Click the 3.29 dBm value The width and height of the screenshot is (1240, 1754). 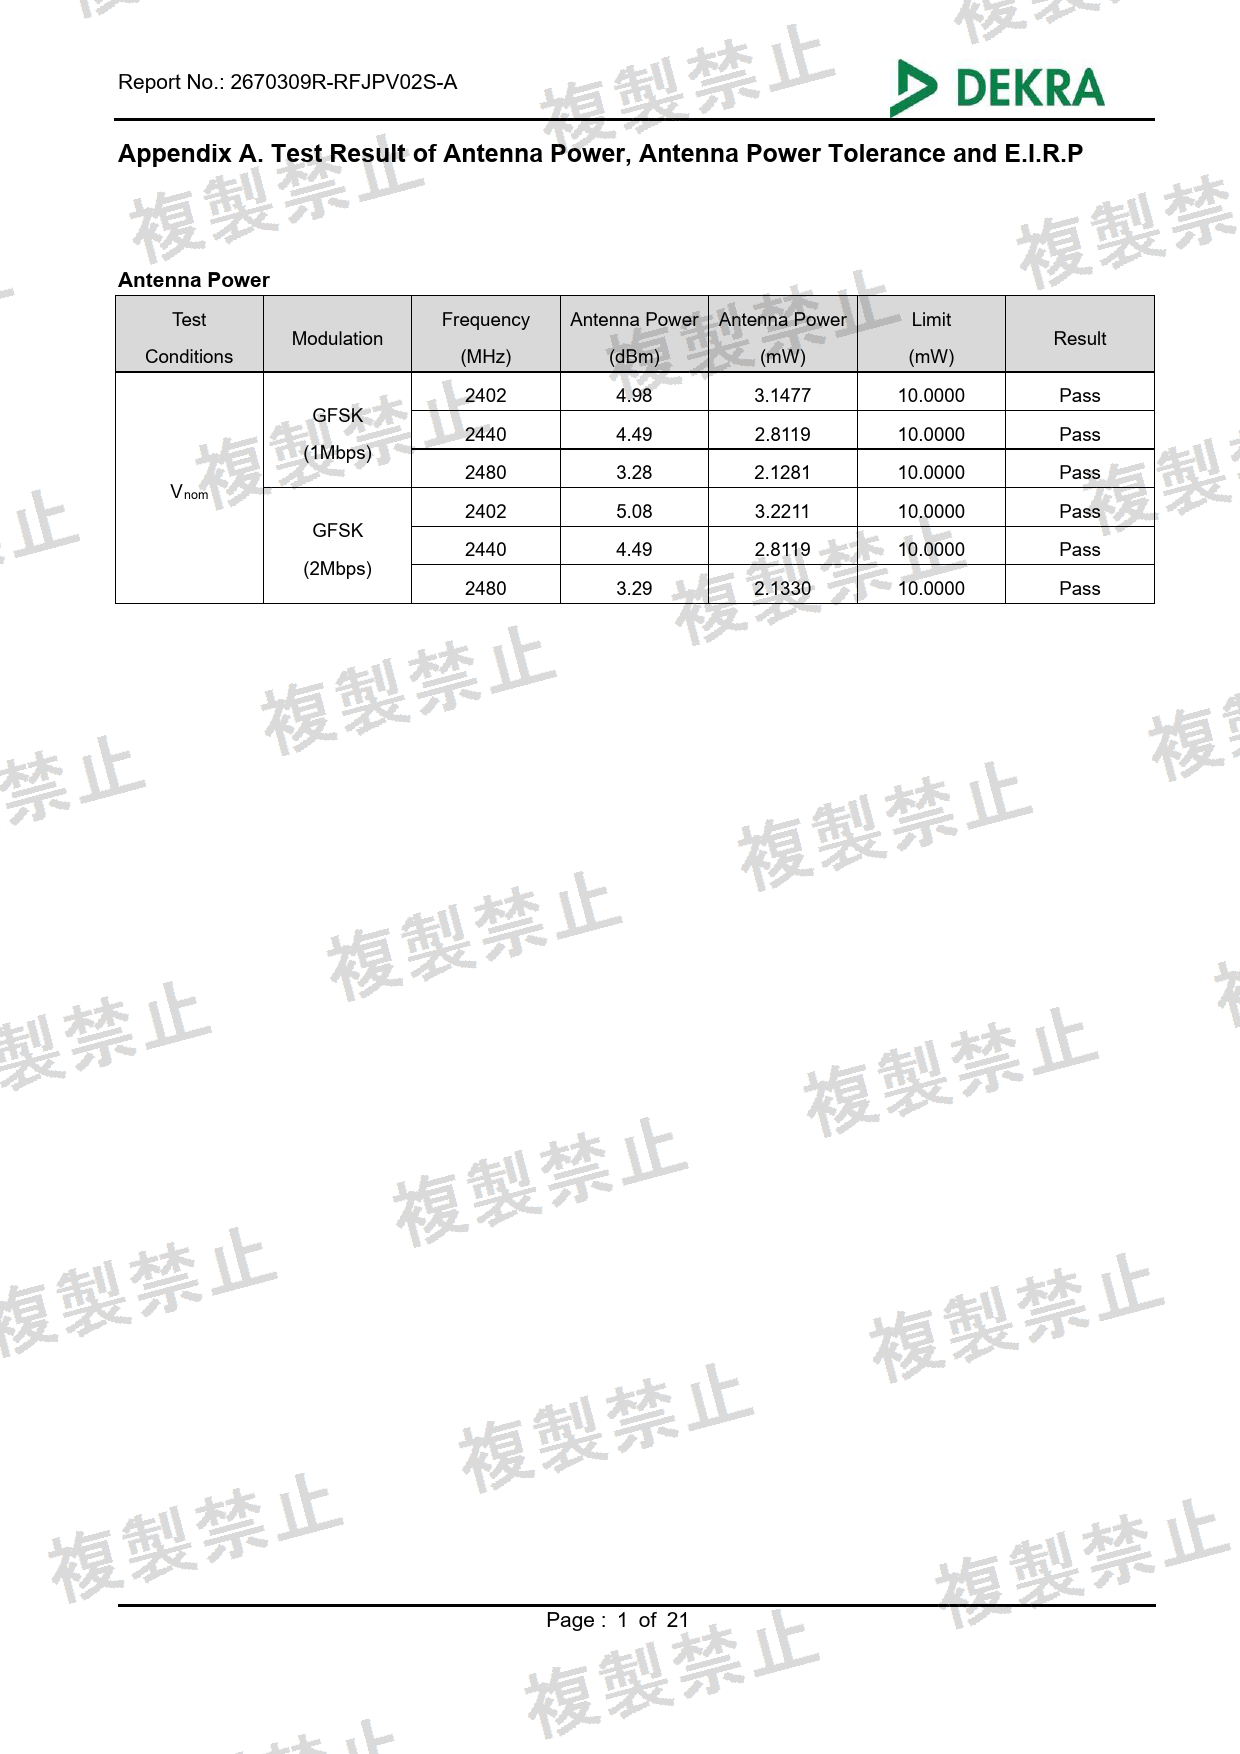pos(634,588)
